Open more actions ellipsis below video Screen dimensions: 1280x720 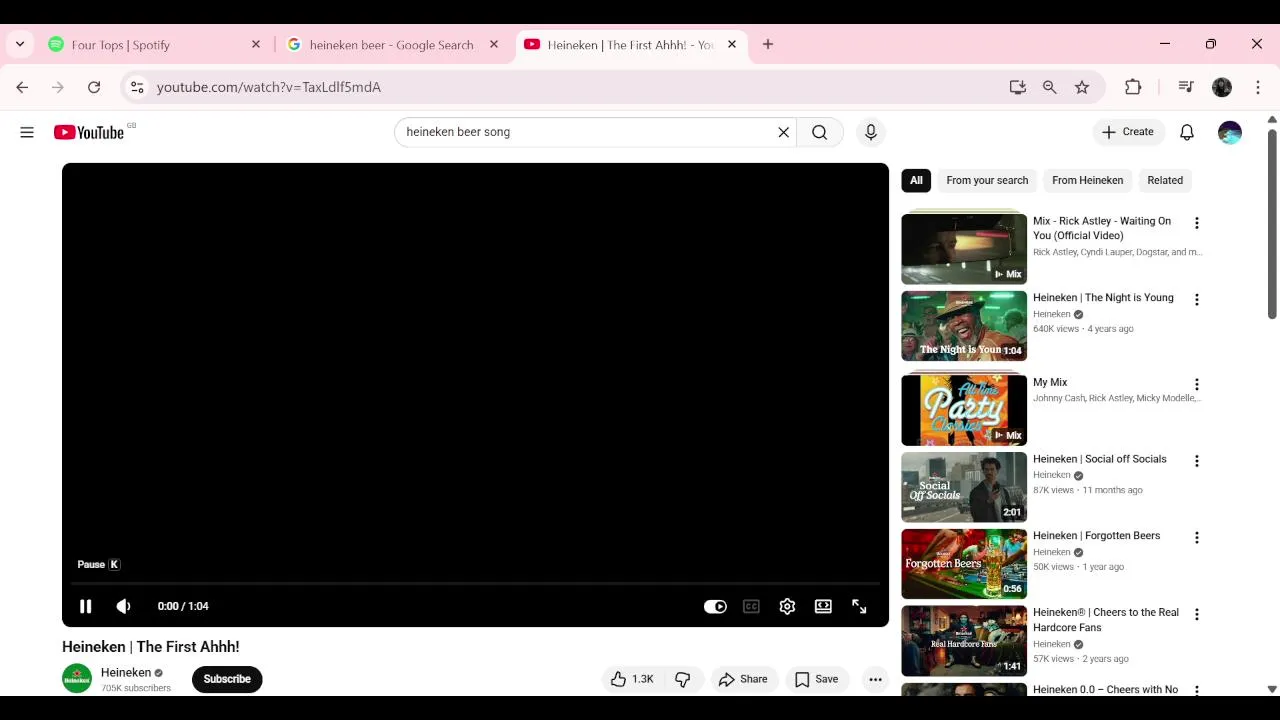(875, 679)
